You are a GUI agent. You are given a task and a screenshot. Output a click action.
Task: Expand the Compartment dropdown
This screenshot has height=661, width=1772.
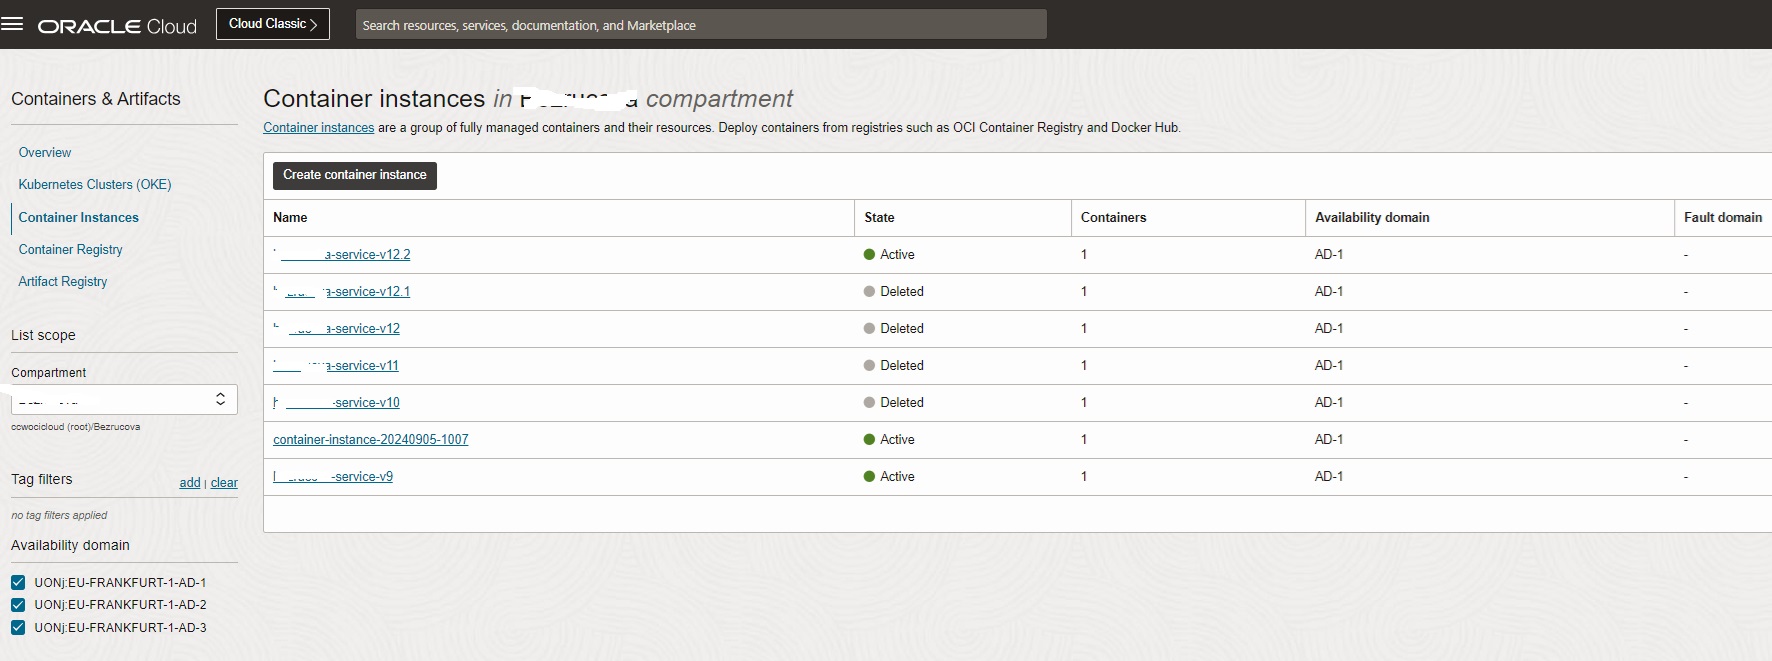[x=124, y=400]
